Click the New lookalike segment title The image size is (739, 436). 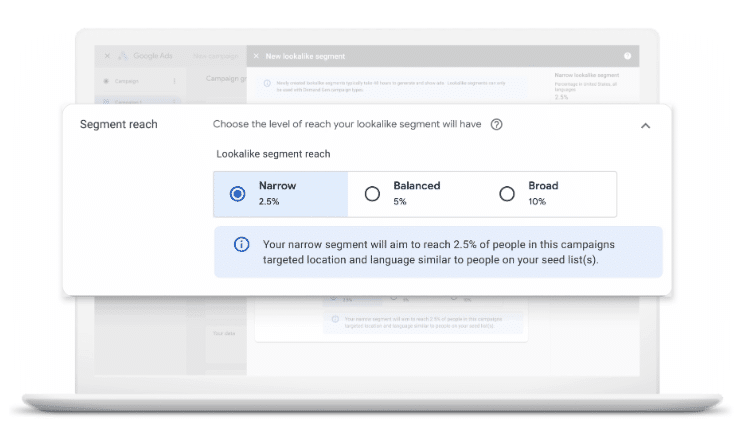tap(305, 56)
